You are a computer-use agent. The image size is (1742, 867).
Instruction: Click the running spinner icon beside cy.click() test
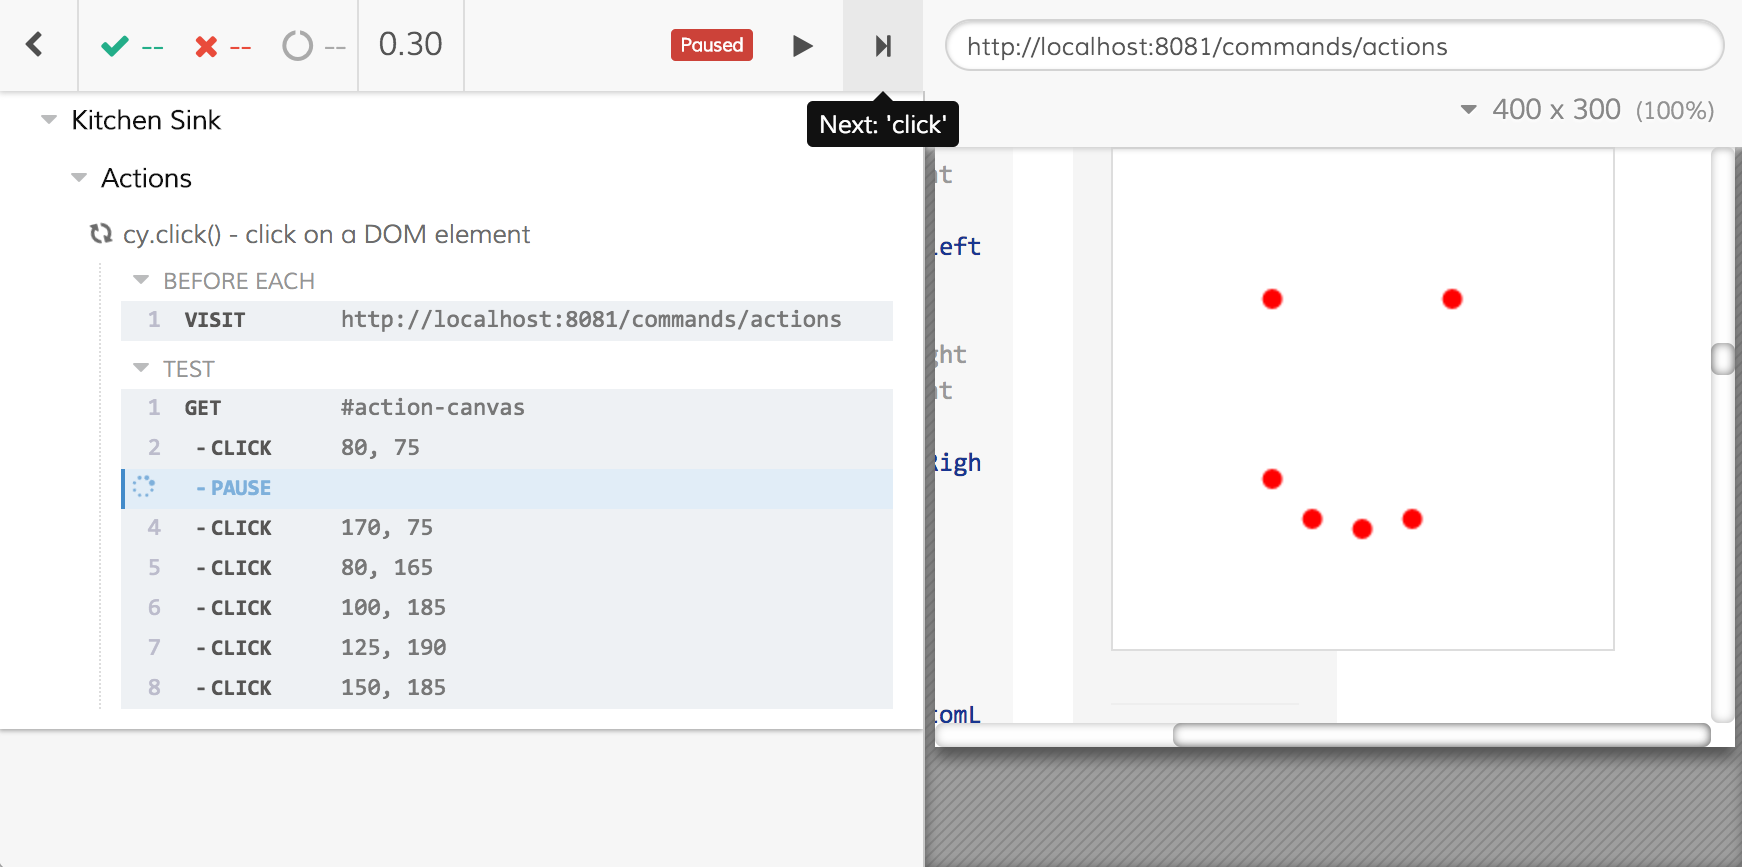click(x=100, y=234)
